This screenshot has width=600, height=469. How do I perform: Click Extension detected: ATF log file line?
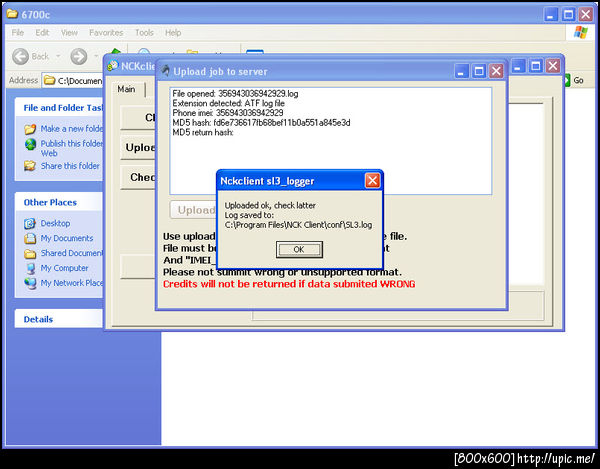(x=228, y=103)
